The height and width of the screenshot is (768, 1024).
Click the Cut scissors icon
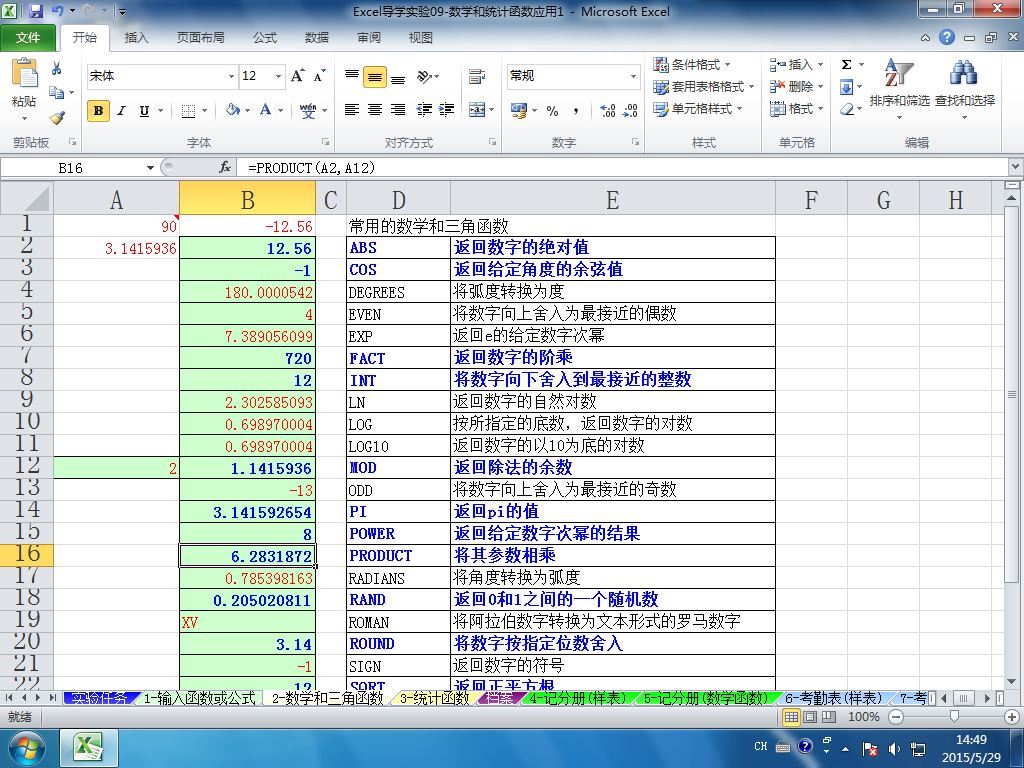point(57,69)
